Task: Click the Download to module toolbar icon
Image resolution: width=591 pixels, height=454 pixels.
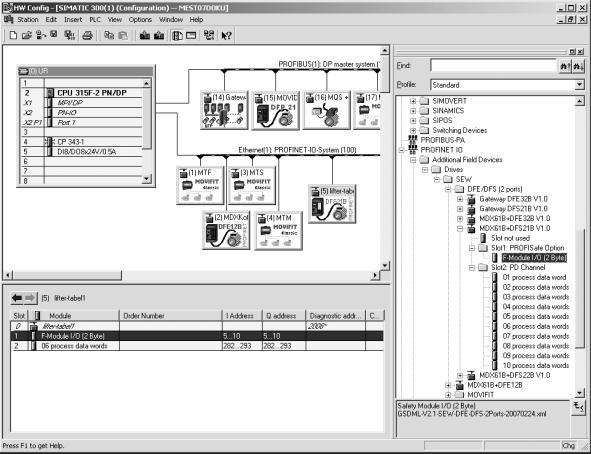Action: [145, 35]
